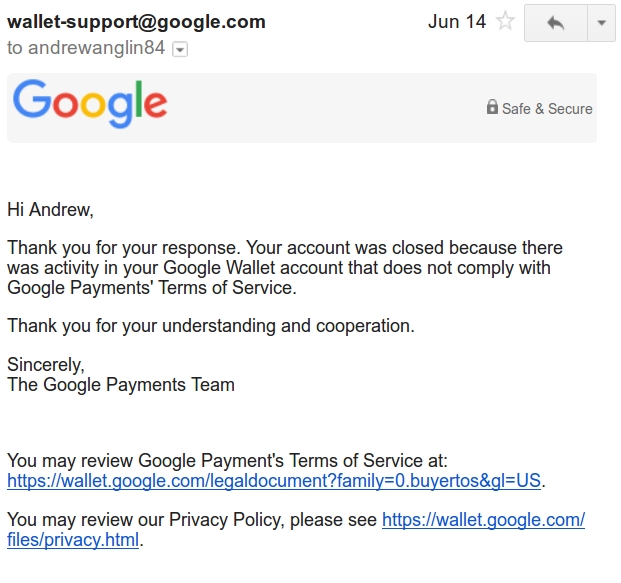Click the Google logo in the banner

[x=90, y=104]
